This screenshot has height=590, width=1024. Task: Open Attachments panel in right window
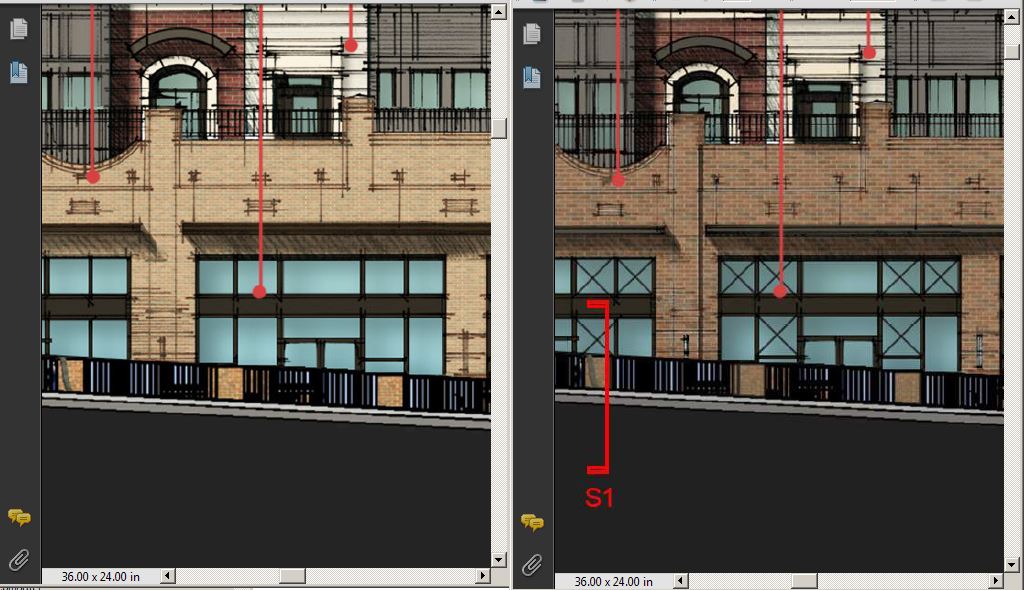pos(532,565)
